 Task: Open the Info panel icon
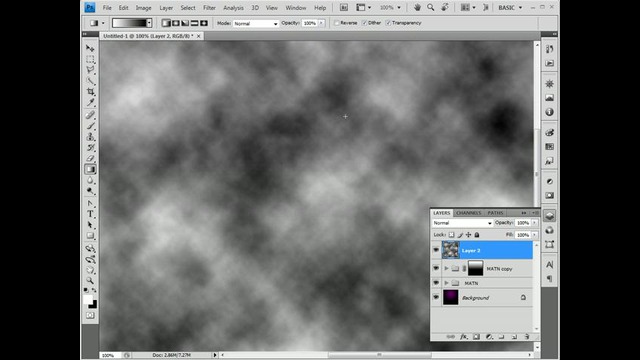pos(549,112)
